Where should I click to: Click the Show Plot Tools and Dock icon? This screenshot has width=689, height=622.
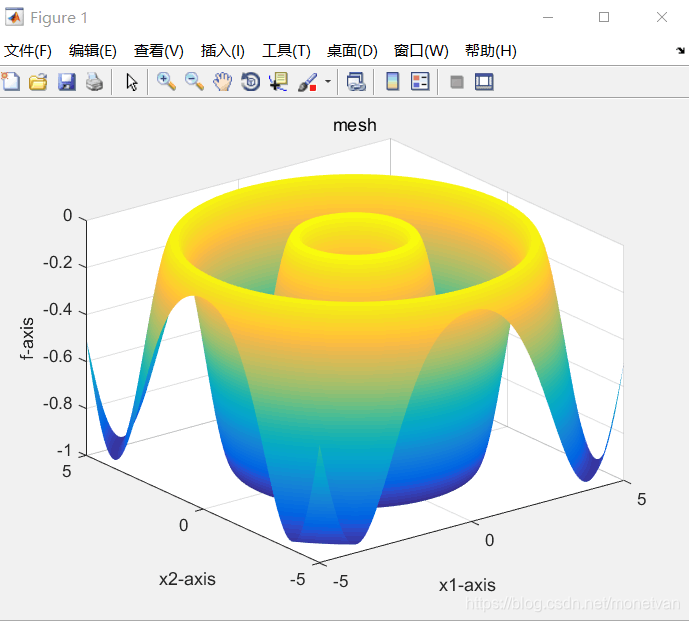tap(484, 82)
